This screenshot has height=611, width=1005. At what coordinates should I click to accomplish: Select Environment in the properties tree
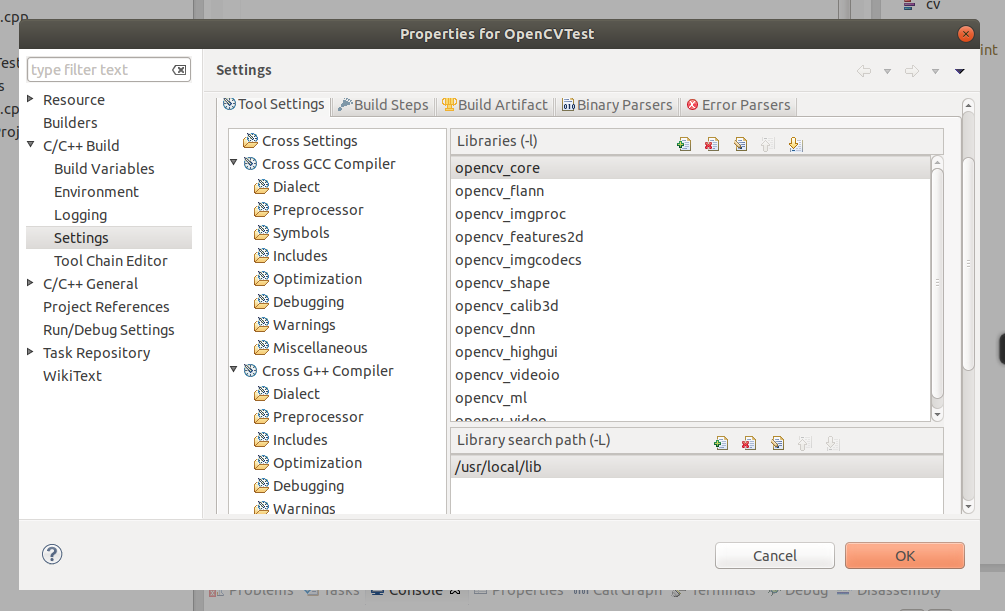tap(96, 192)
